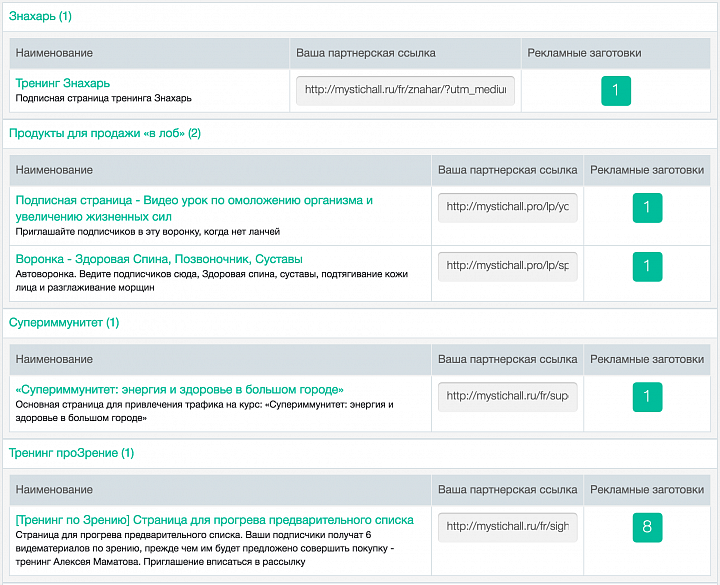Image resolution: width=720 pixels, height=585 pixels.
Task: Open the video lesson subscription page link
Action: 194,200
